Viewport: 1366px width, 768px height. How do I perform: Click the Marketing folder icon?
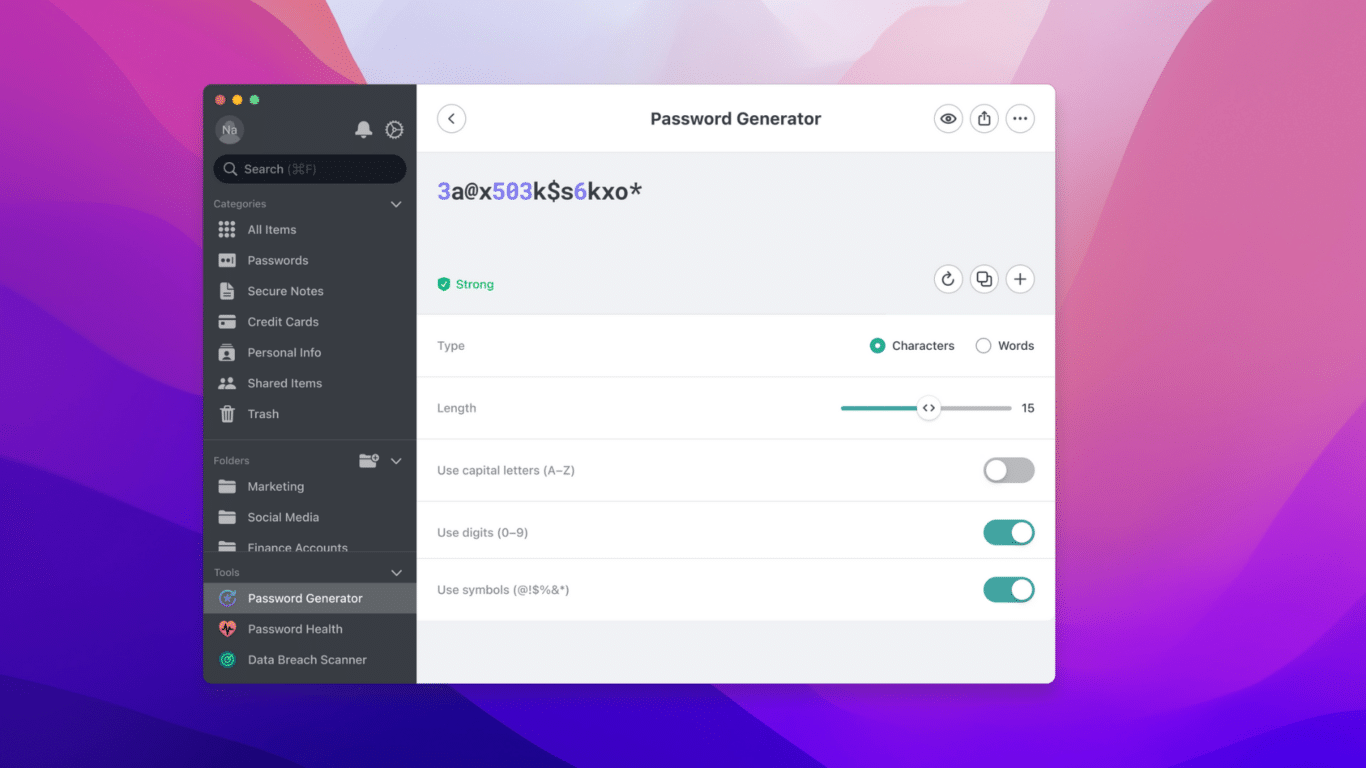(227, 487)
